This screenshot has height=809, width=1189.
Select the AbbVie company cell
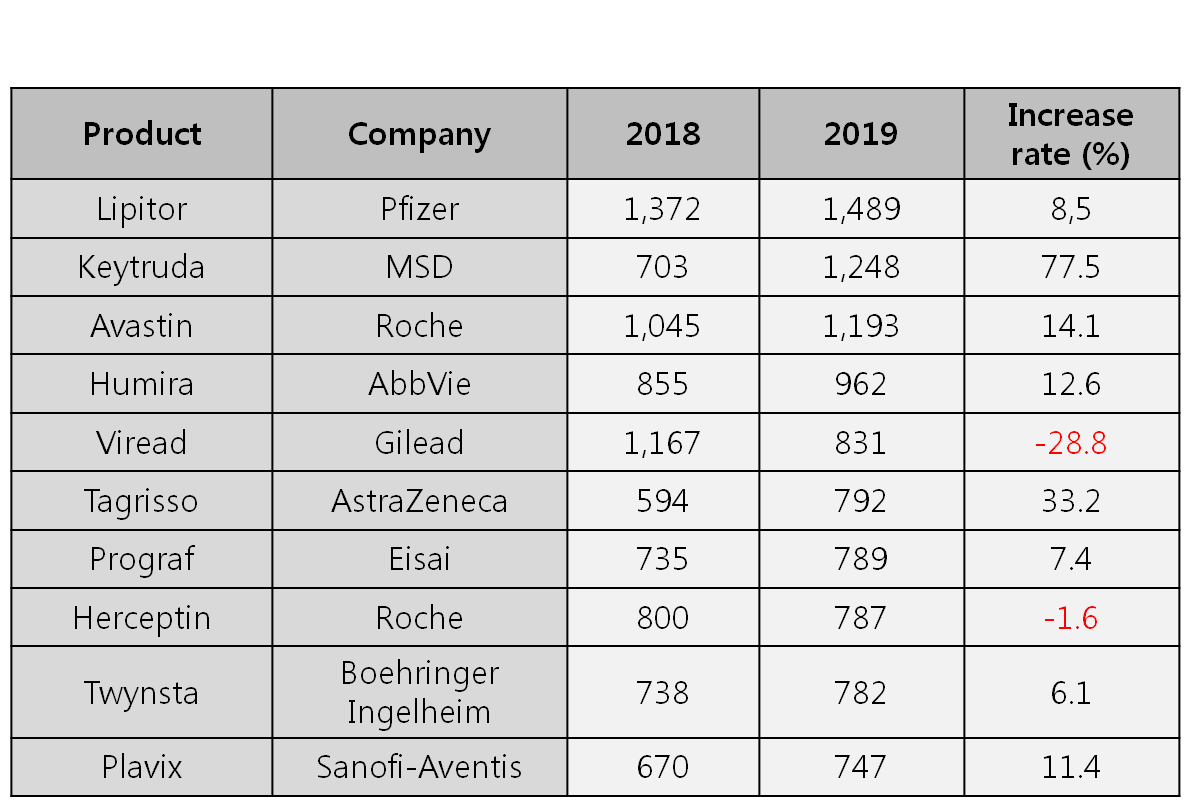pyautogui.click(x=419, y=384)
